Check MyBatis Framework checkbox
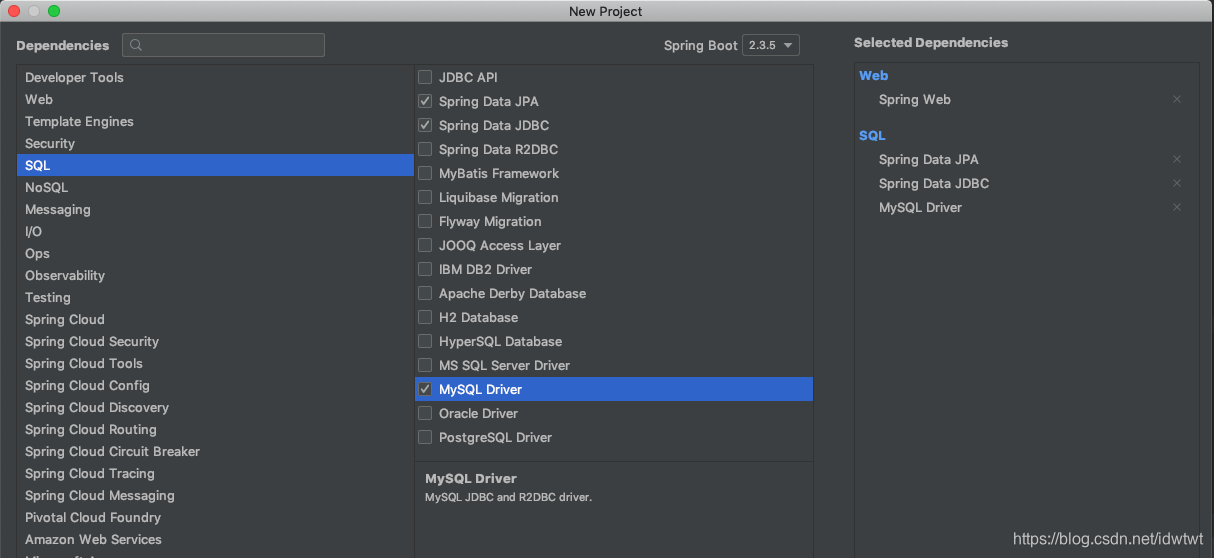This screenshot has height=558, width=1214. pyautogui.click(x=425, y=173)
